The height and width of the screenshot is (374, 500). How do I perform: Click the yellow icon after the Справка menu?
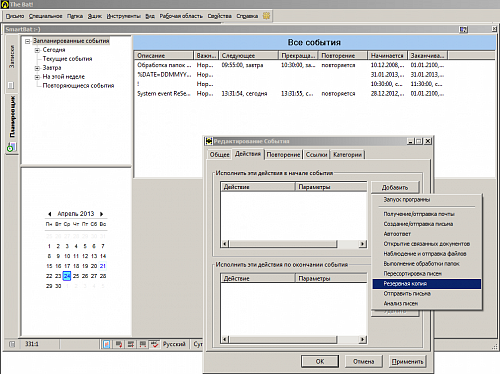click(x=266, y=16)
